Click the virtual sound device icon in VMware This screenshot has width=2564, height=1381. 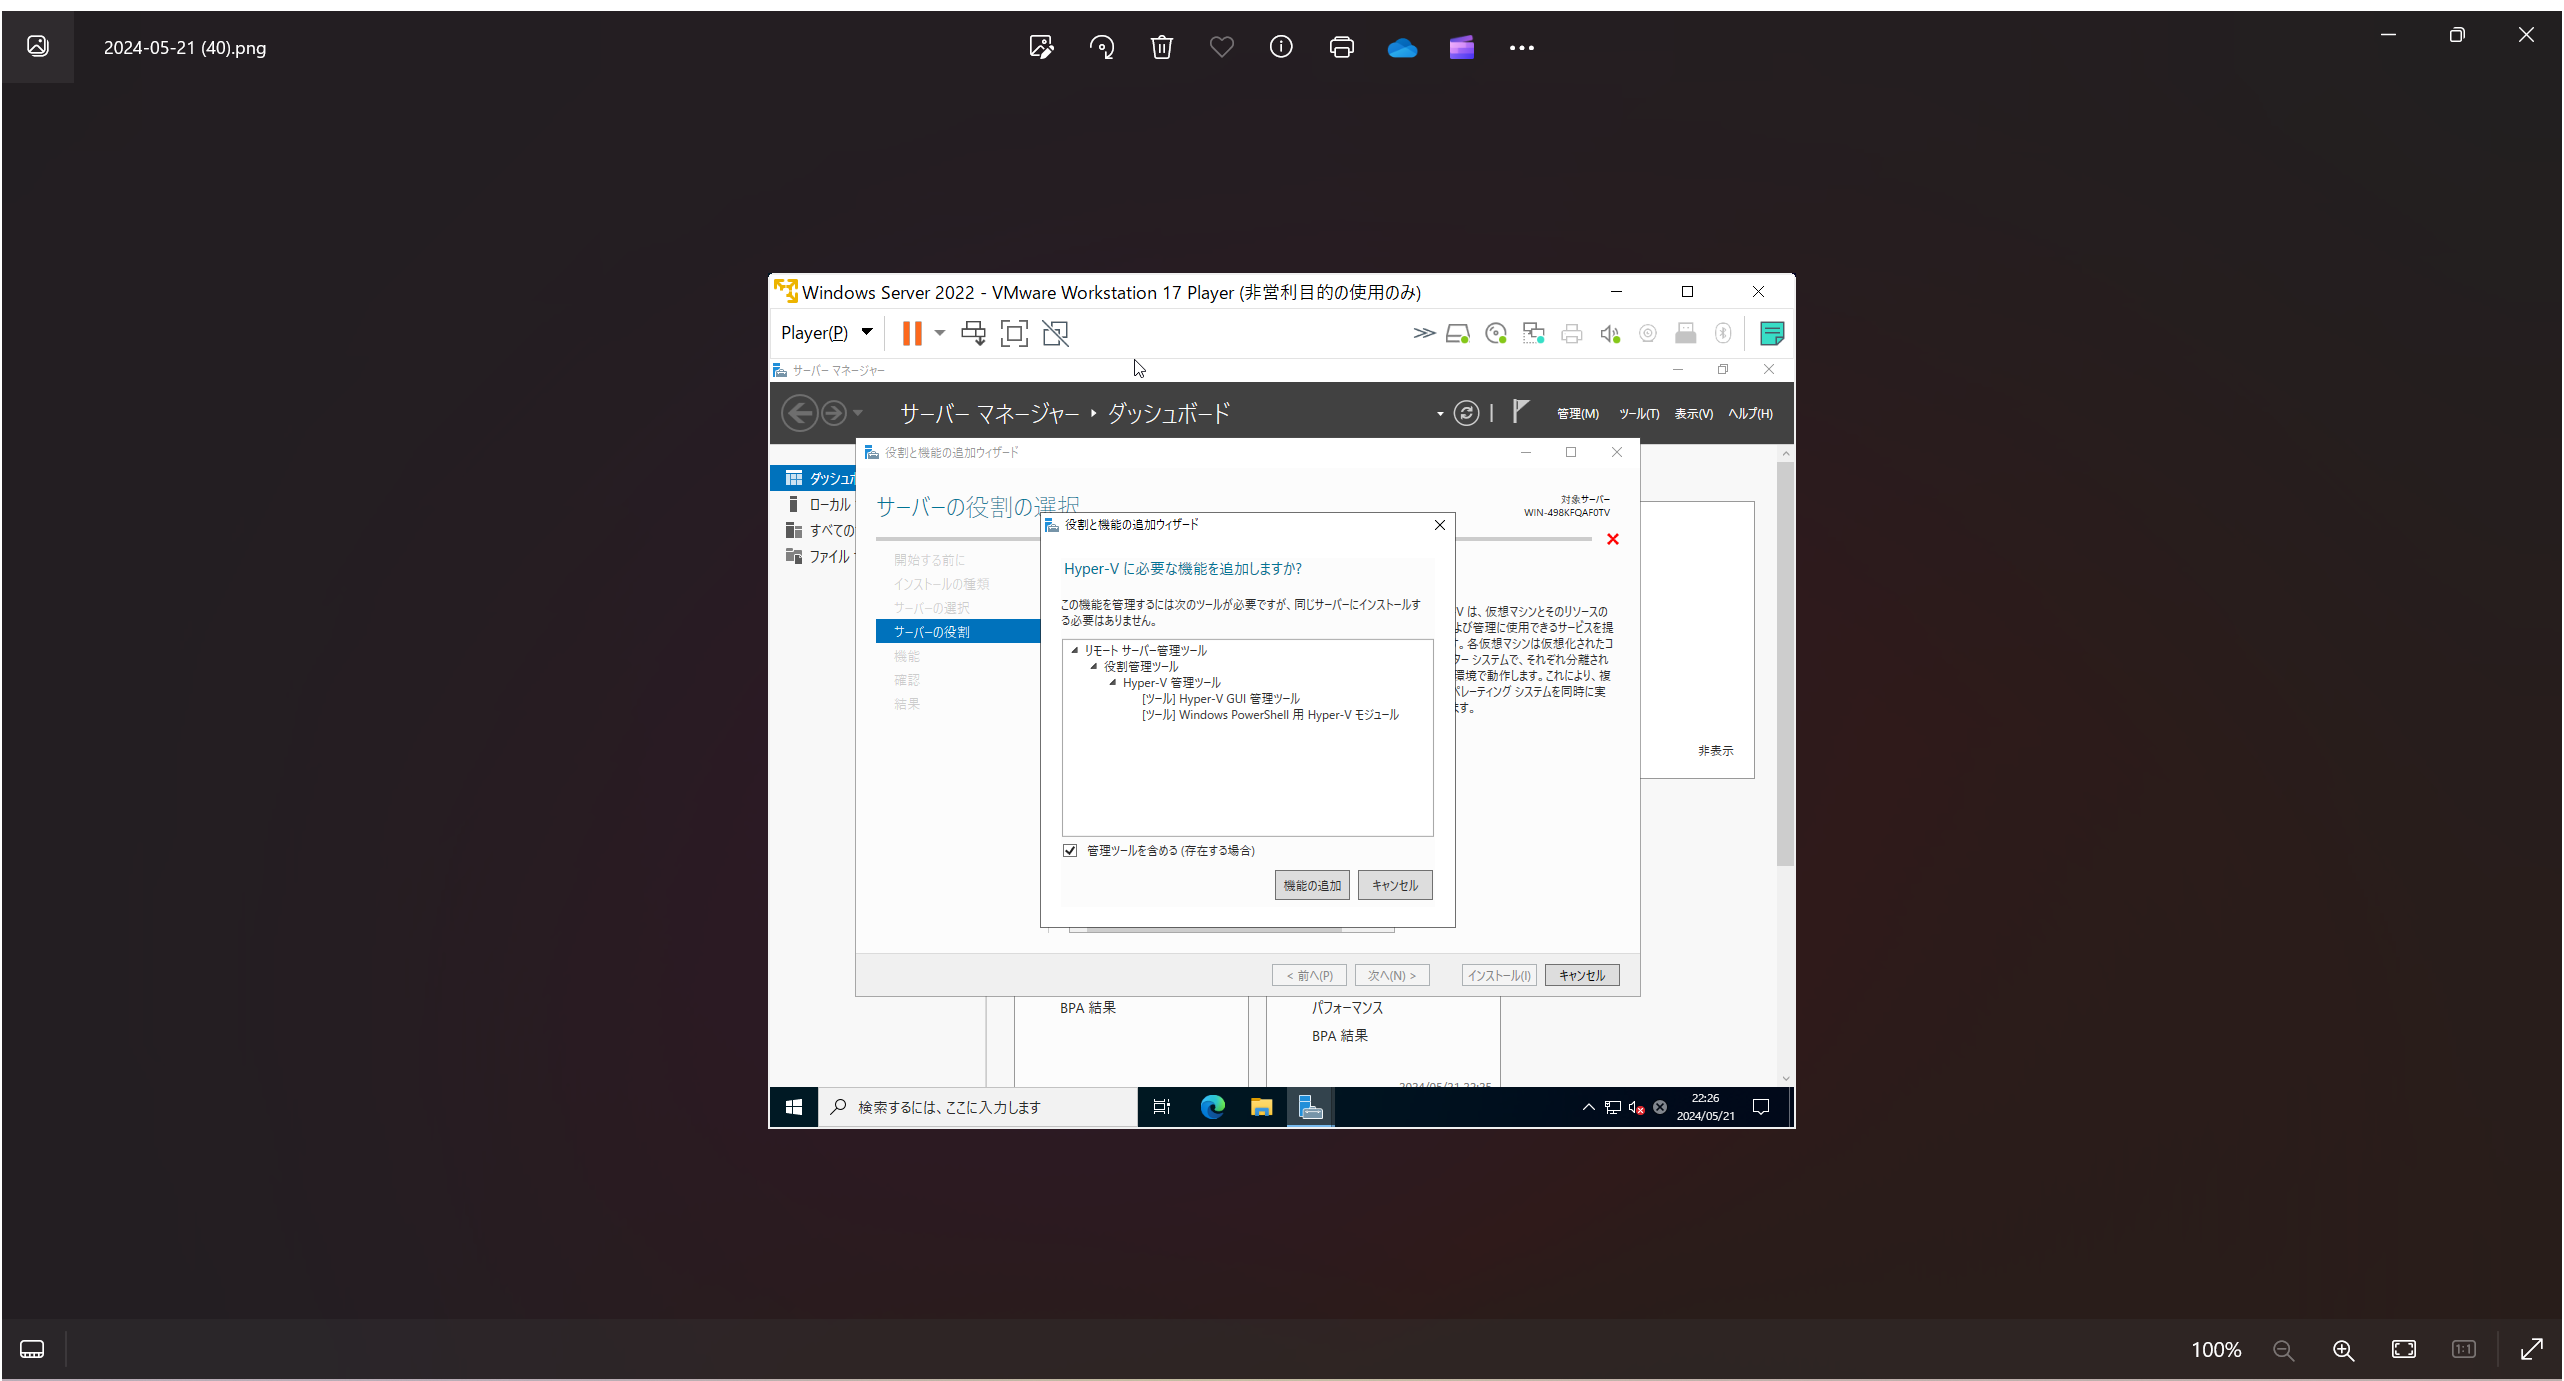(x=1609, y=333)
